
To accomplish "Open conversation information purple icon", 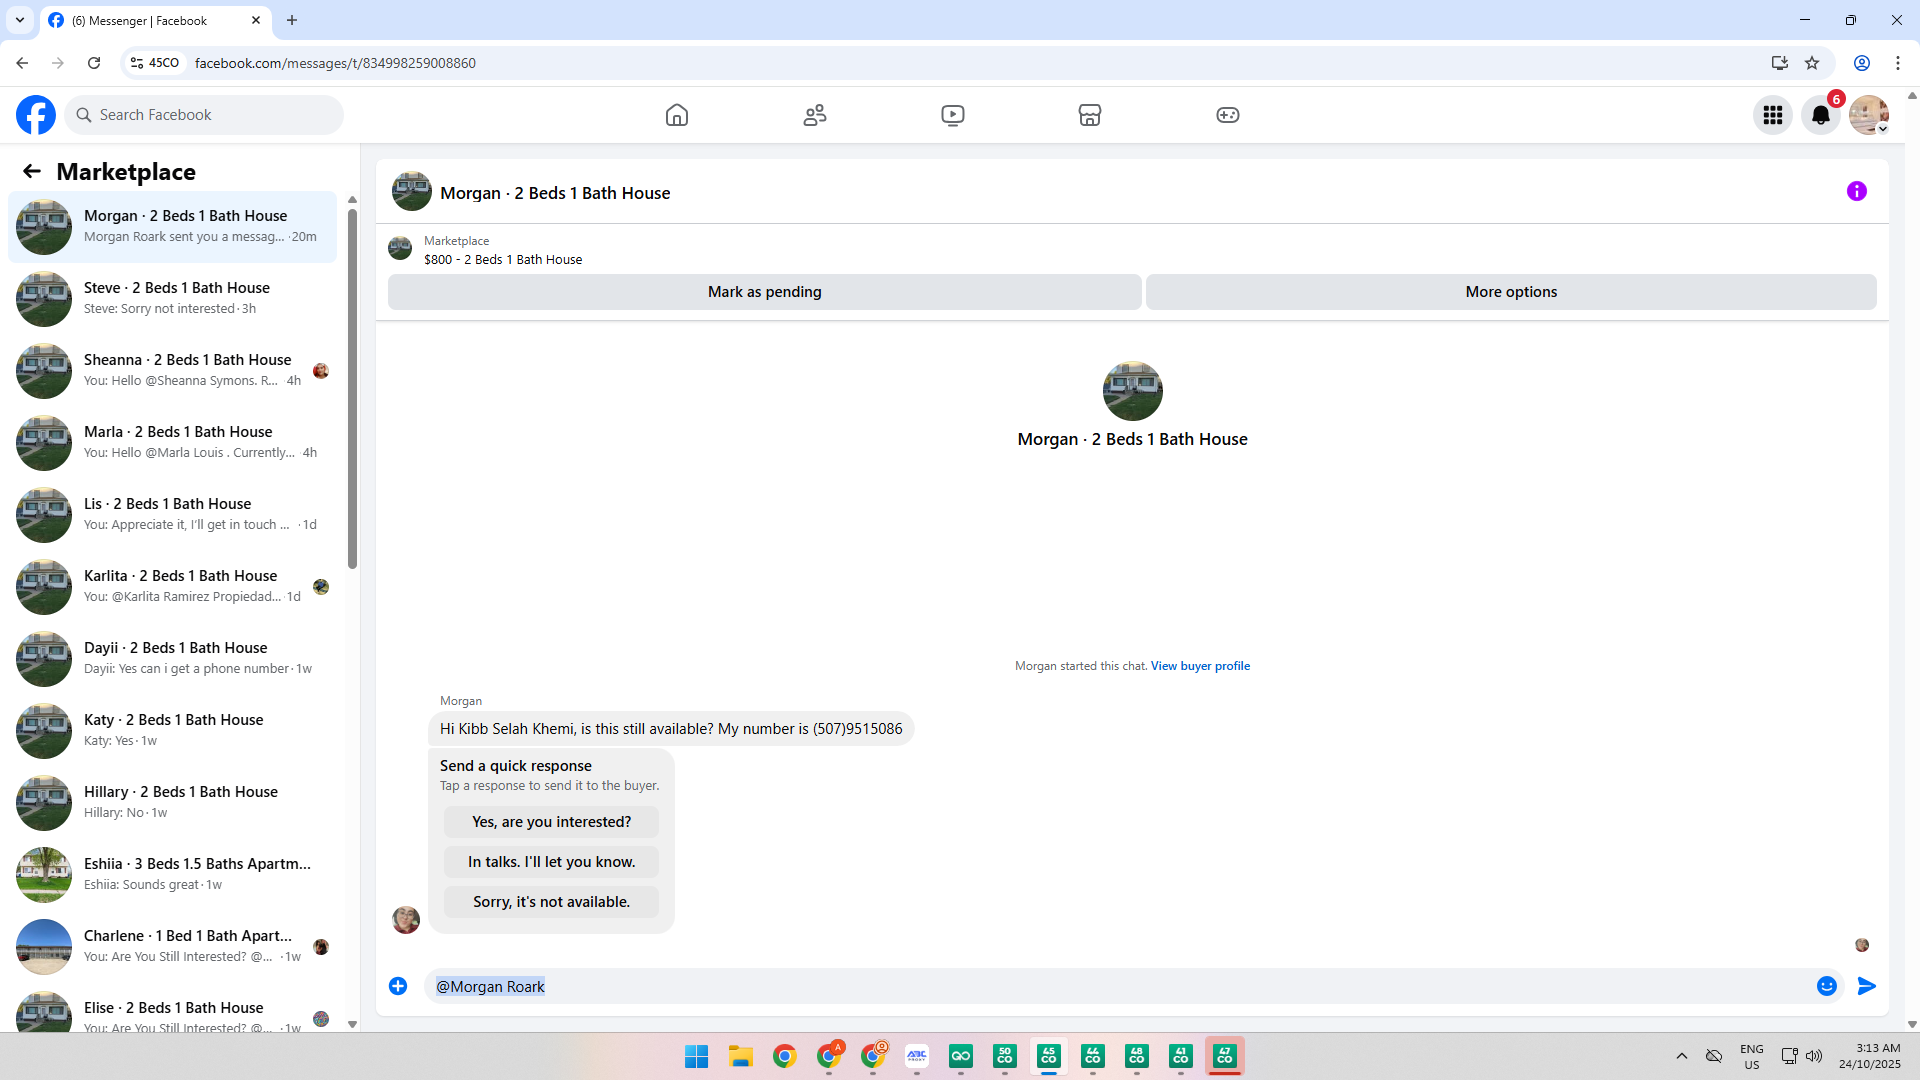I will tap(1857, 191).
